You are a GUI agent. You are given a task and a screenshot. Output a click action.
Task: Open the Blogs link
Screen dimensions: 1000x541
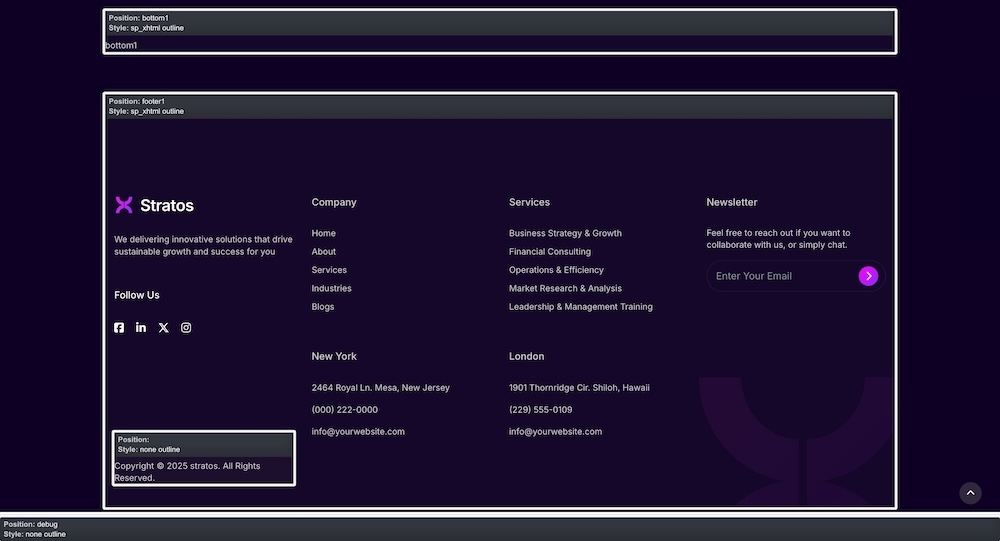point(323,307)
